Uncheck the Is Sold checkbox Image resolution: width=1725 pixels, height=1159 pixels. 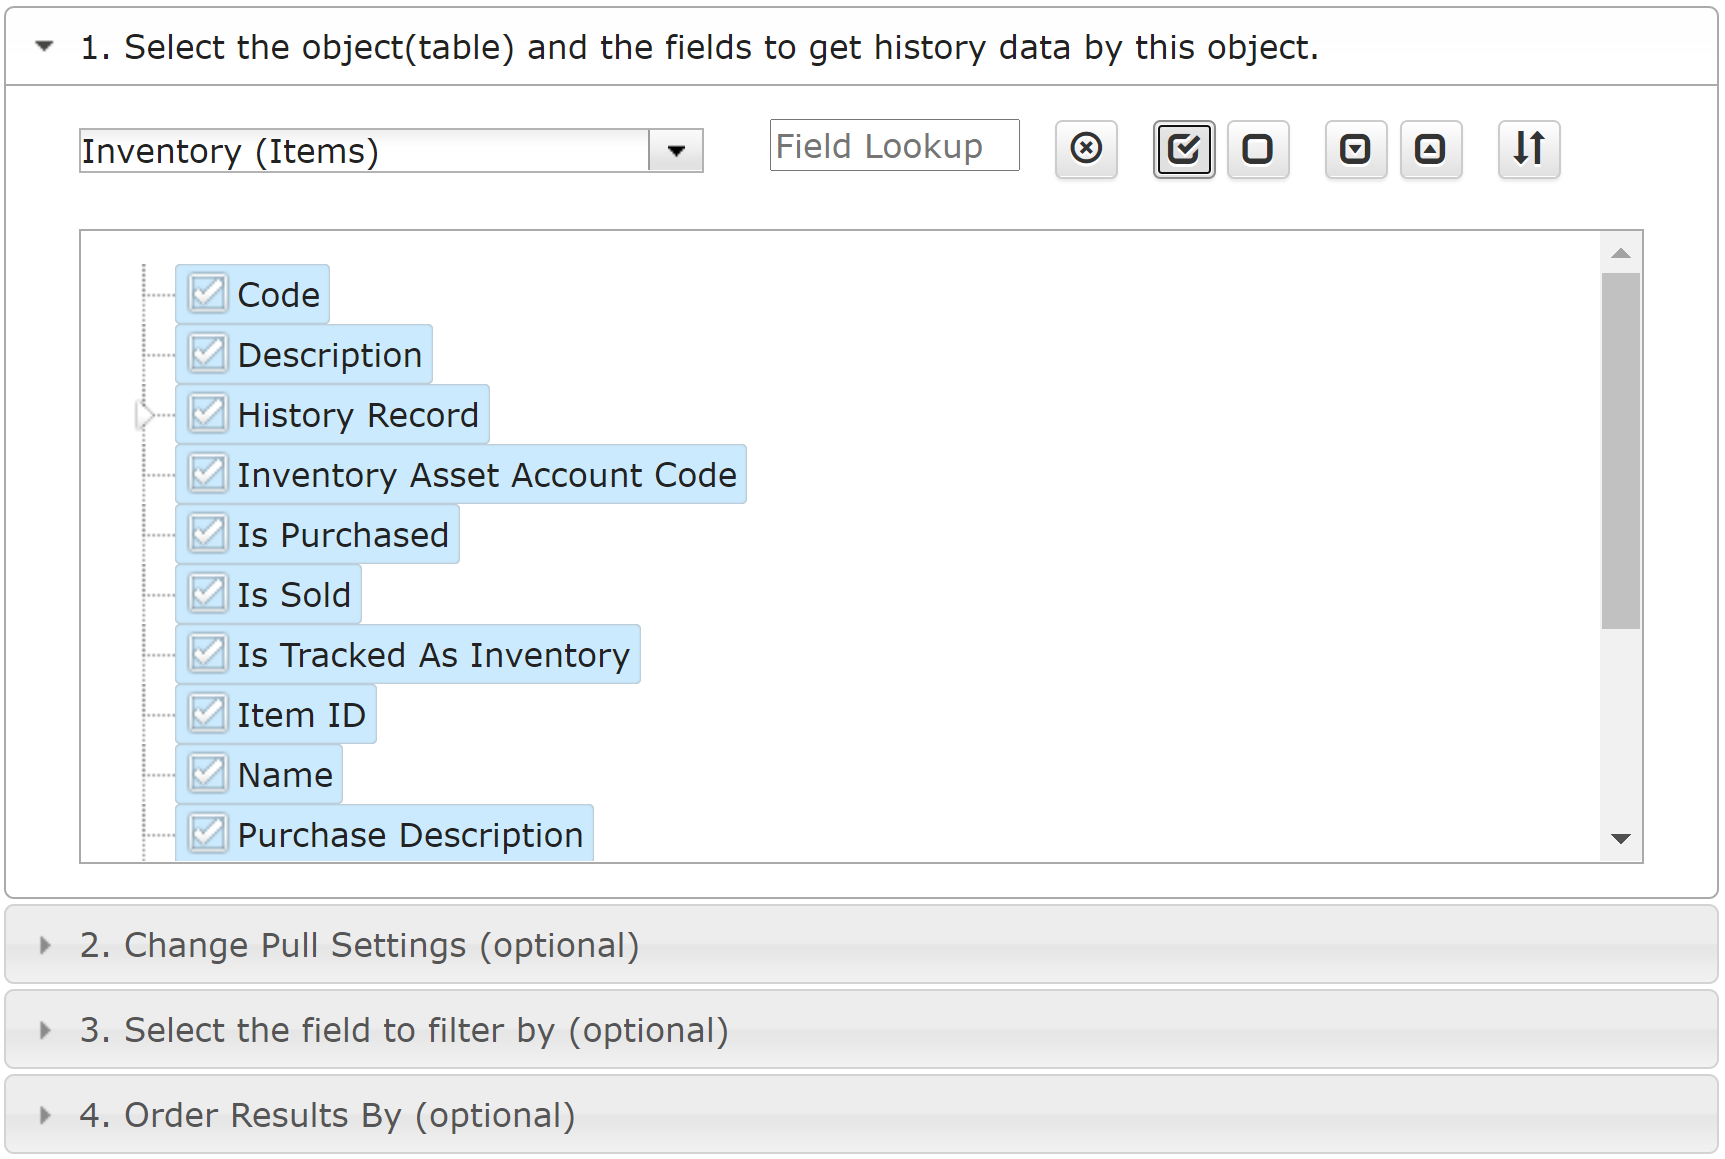pos(208,593)
